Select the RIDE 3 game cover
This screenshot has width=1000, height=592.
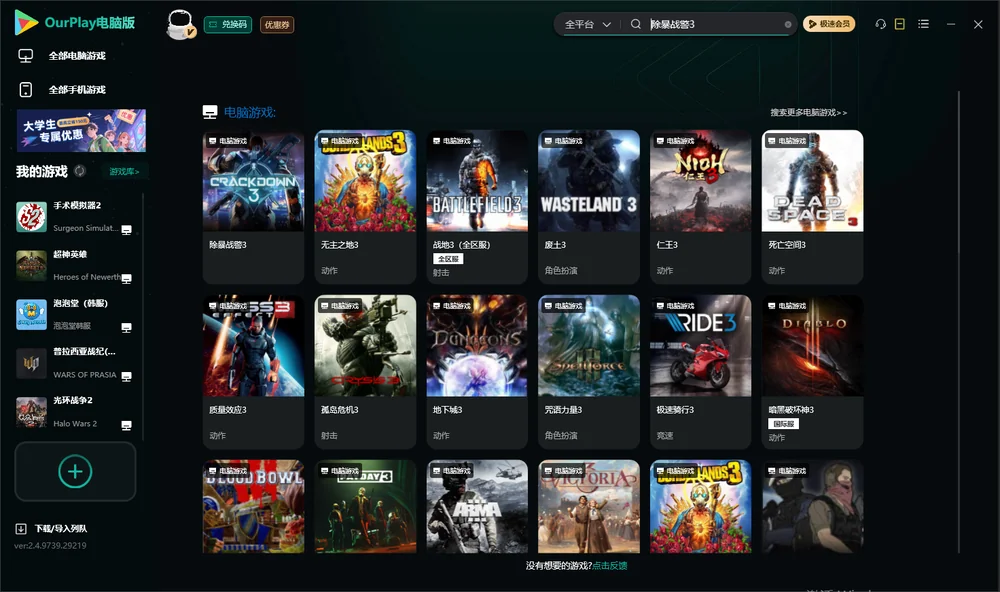pos(700,346)
